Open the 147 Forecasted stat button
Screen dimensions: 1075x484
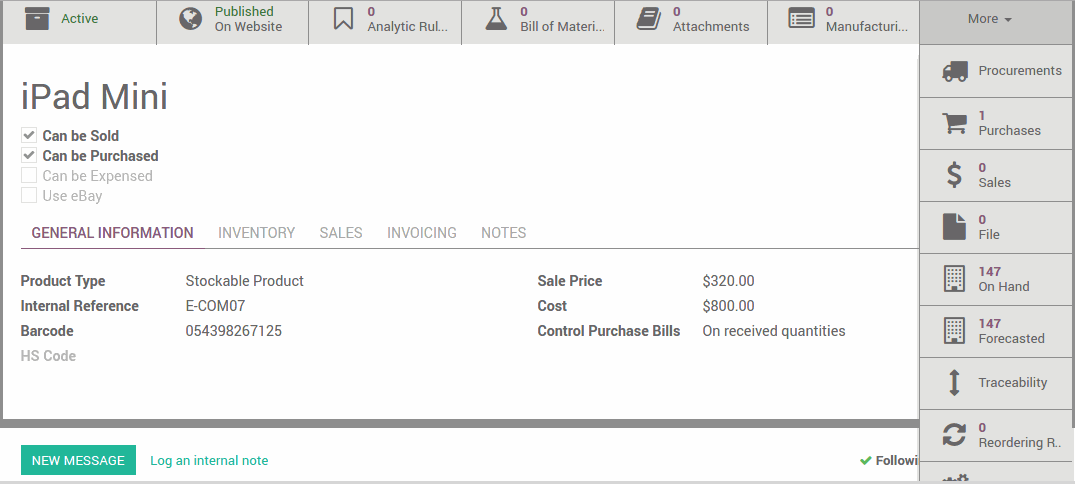[x=997, y=332]
